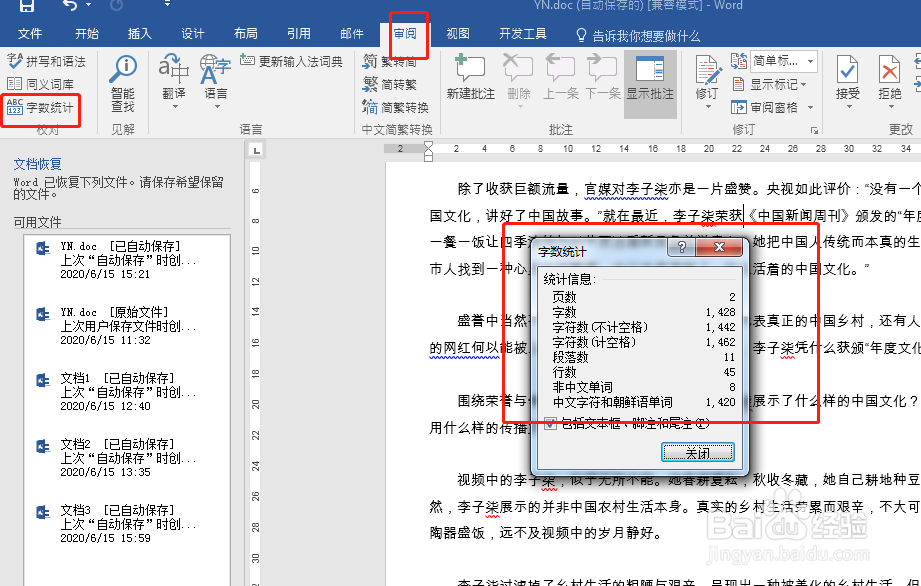Convert text with 繁转简

coord(389,61)
